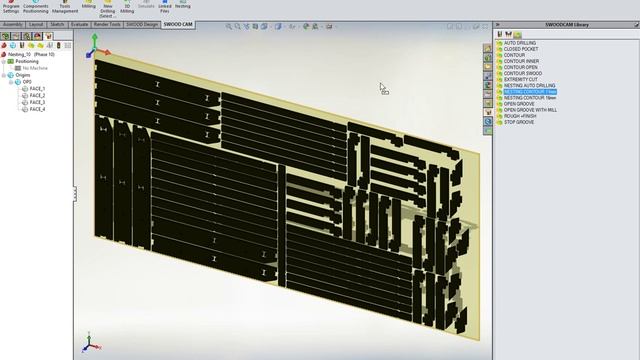Choose AUTO DRILLING from the library

[x=520, y=43]
